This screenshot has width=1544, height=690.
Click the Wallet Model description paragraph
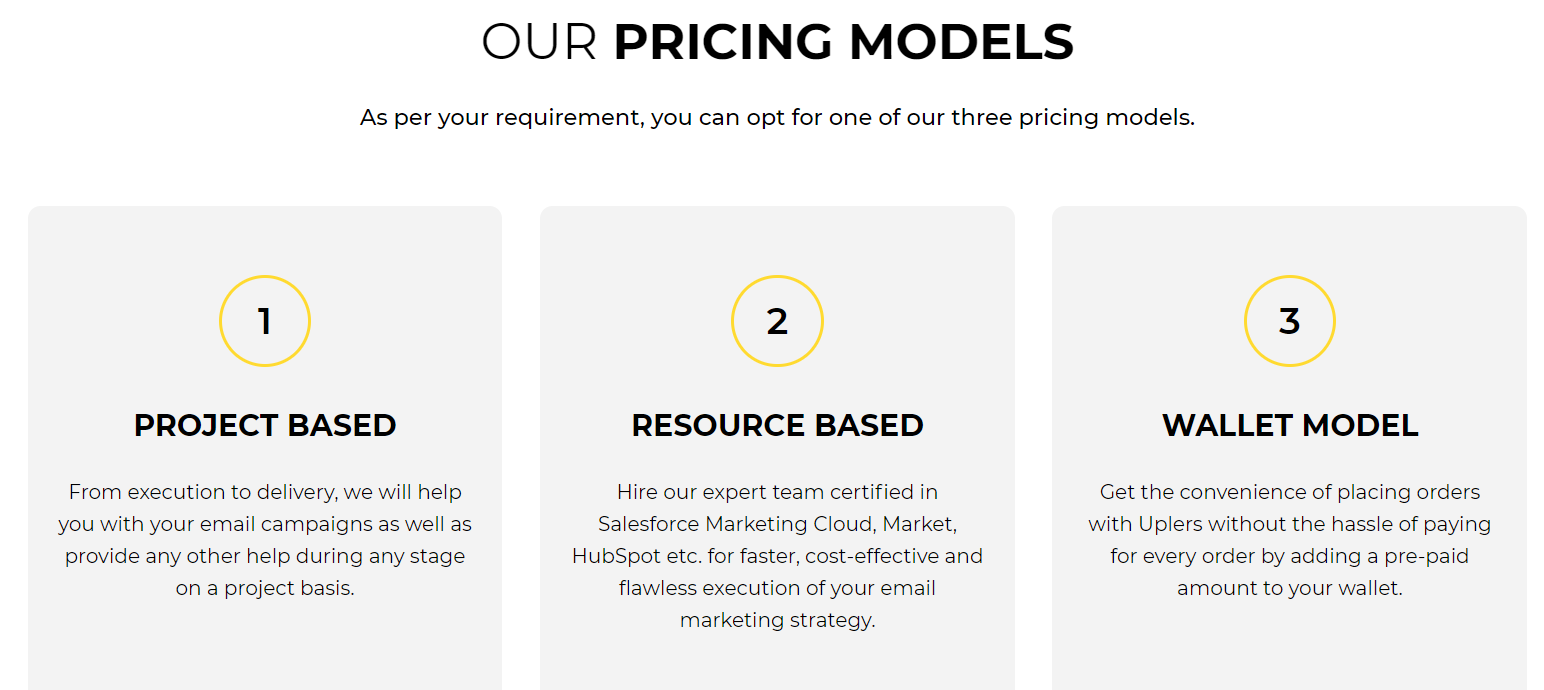(x=1289, y=540)
